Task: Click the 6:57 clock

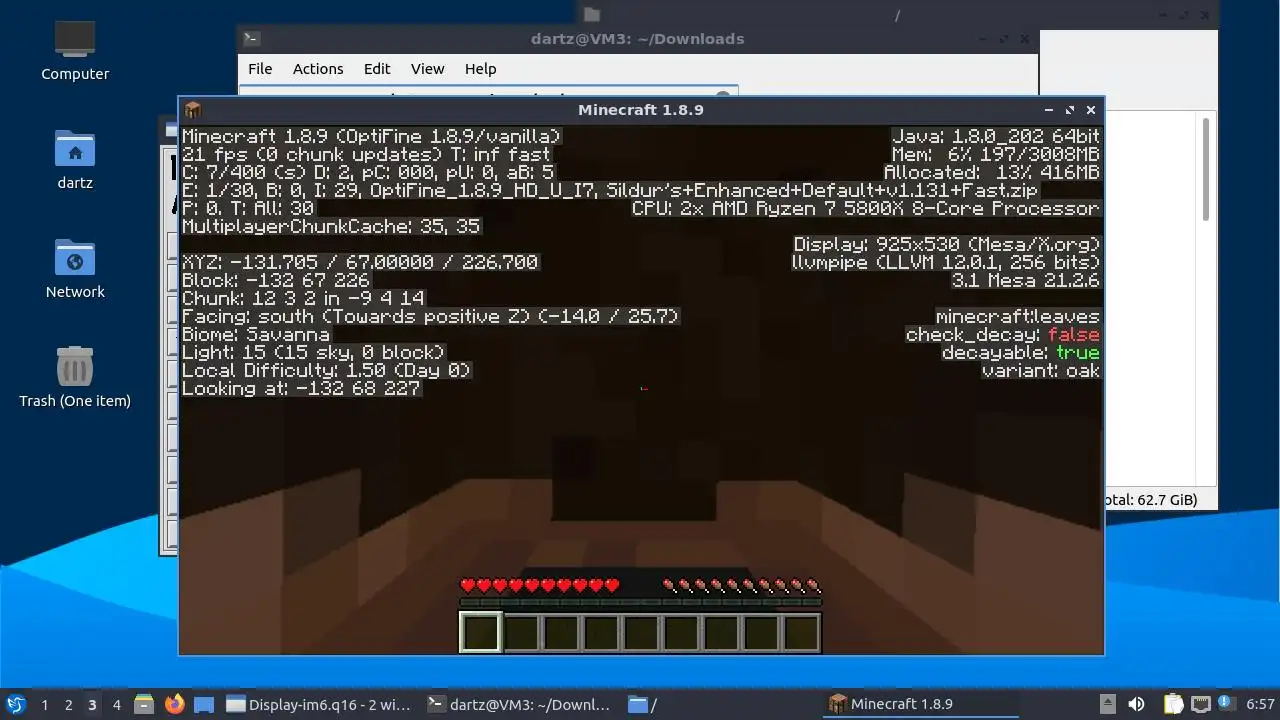Action: point(1260,704)
